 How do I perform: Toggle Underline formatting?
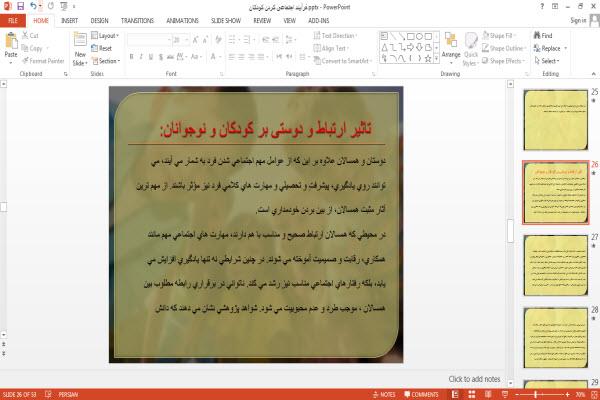click(151, 57)
